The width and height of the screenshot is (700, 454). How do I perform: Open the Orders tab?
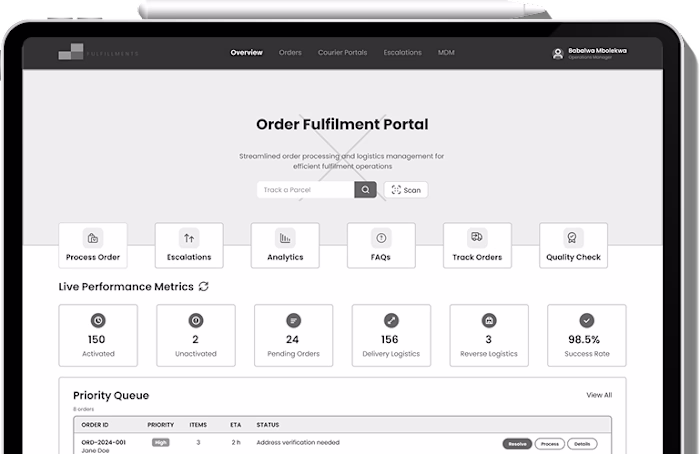coord(290,53)
